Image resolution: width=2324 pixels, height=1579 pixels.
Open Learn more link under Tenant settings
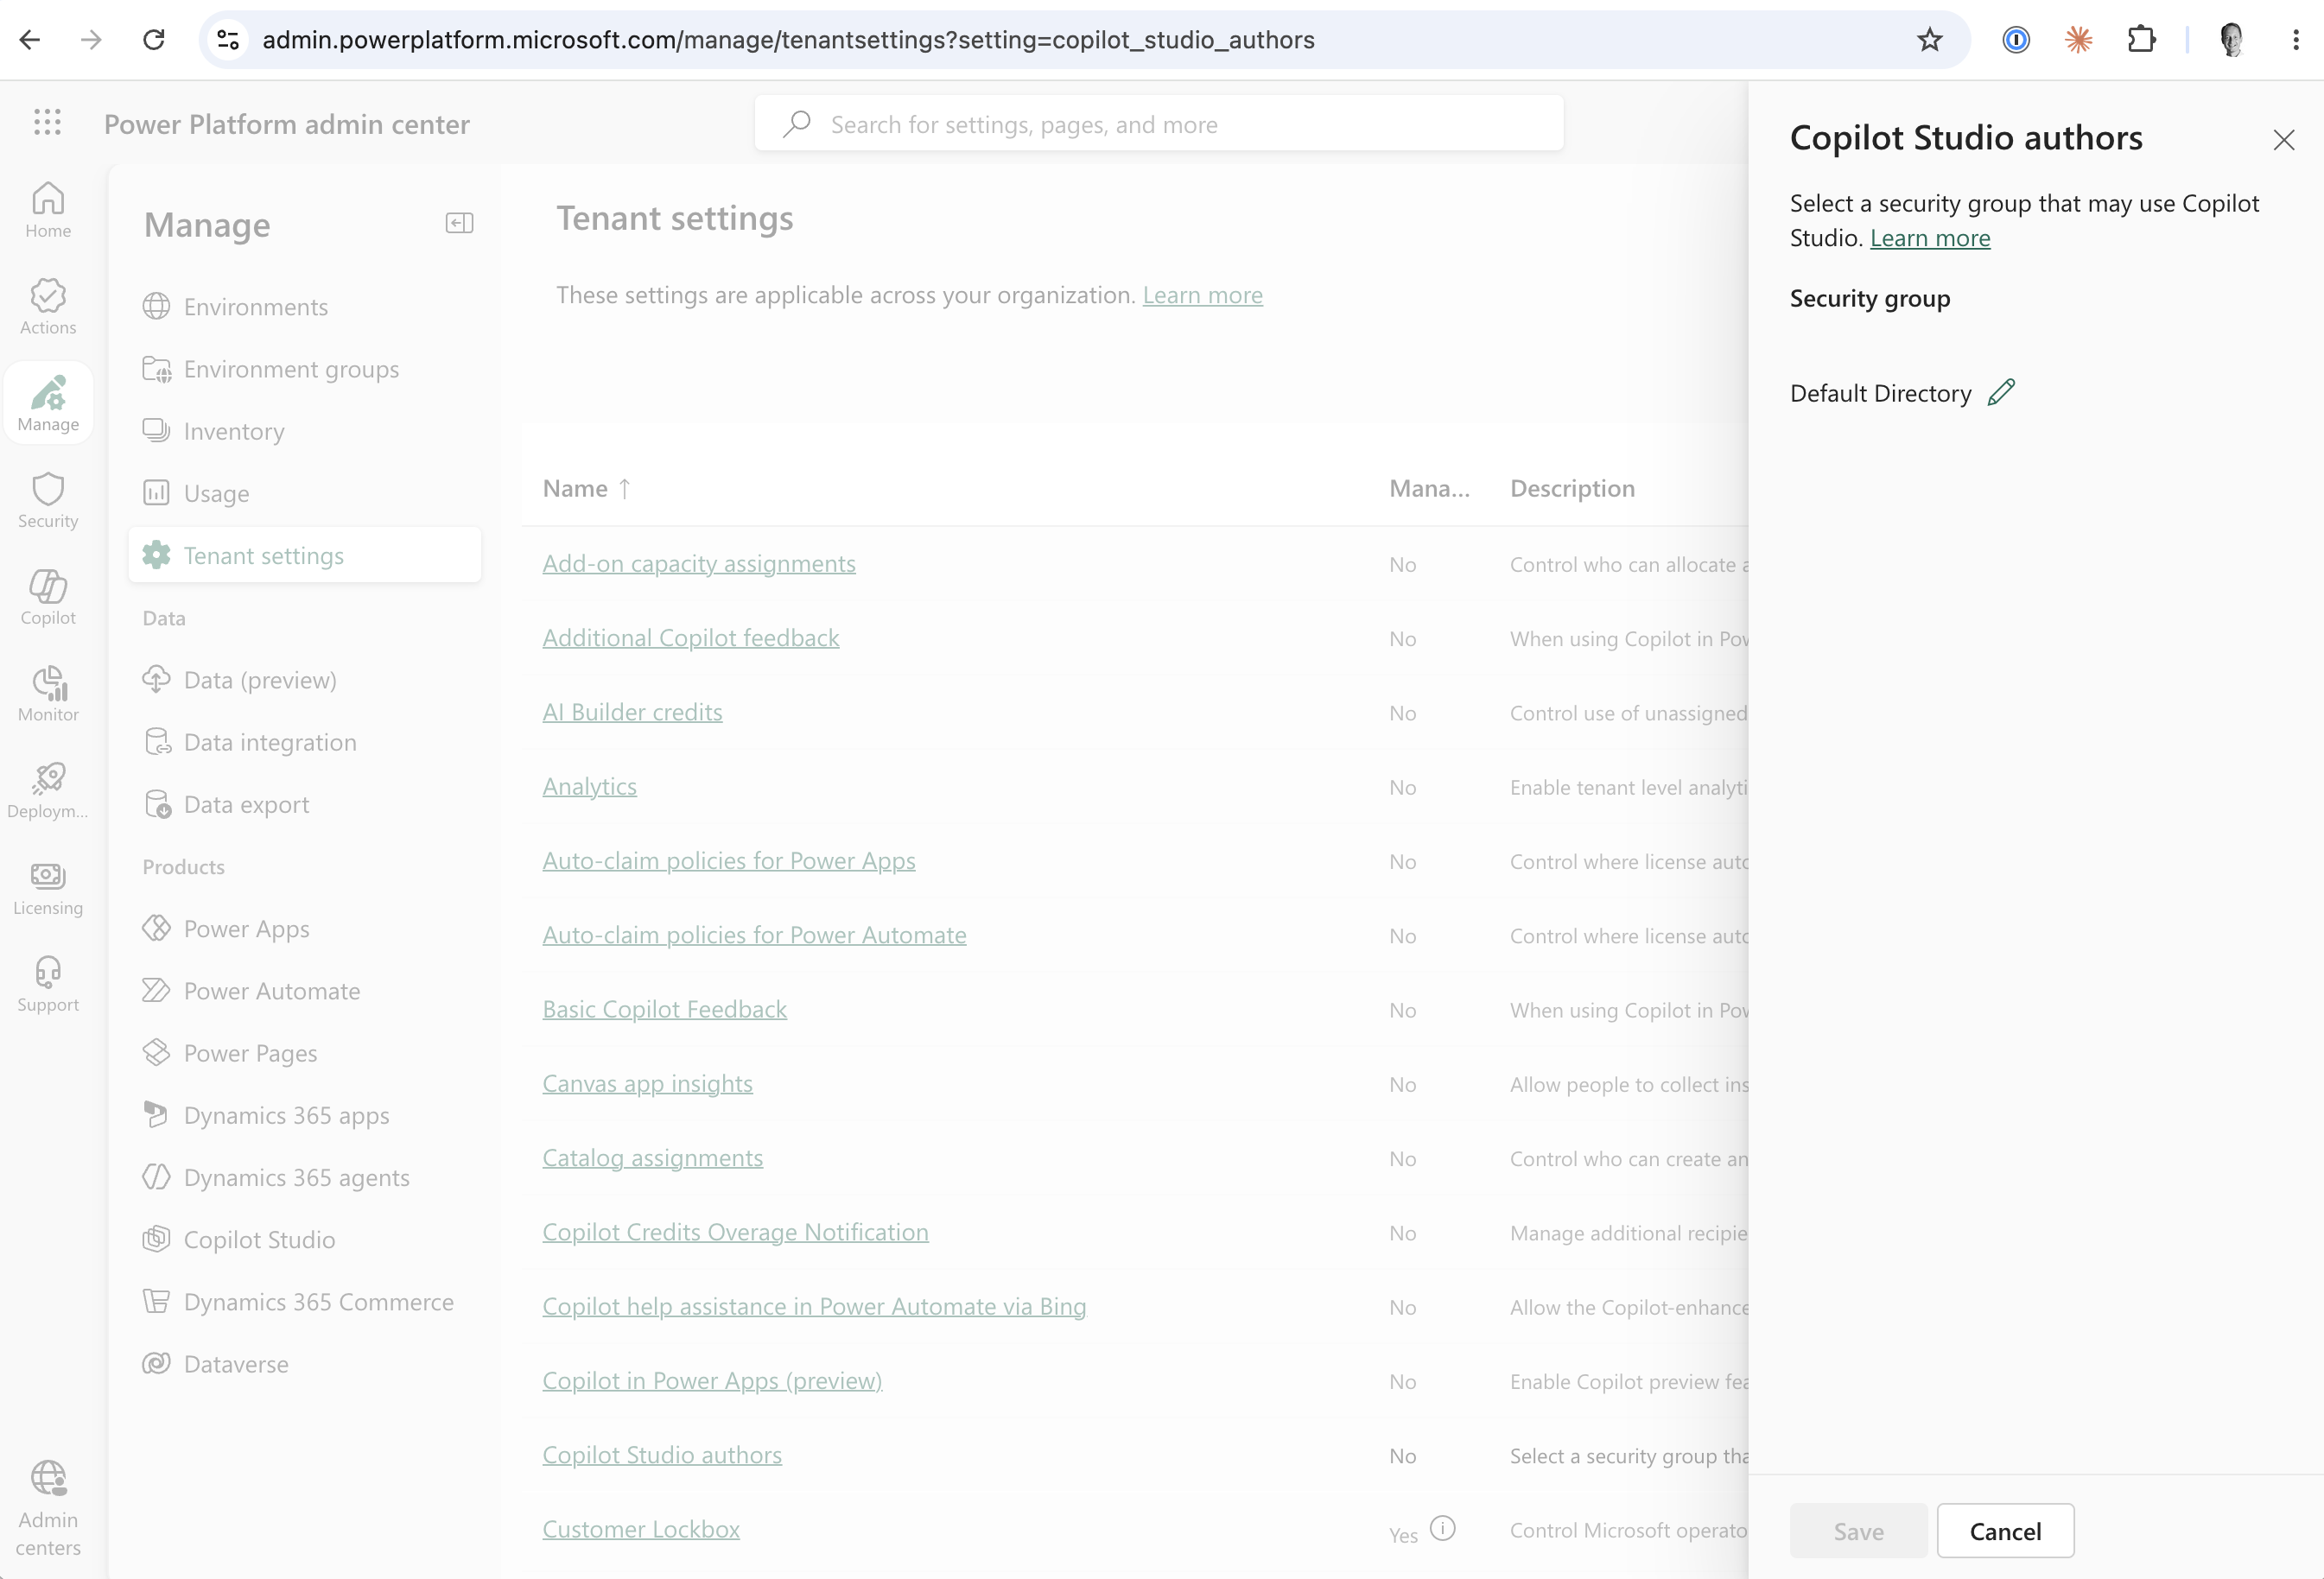[x=1202, y=295]
